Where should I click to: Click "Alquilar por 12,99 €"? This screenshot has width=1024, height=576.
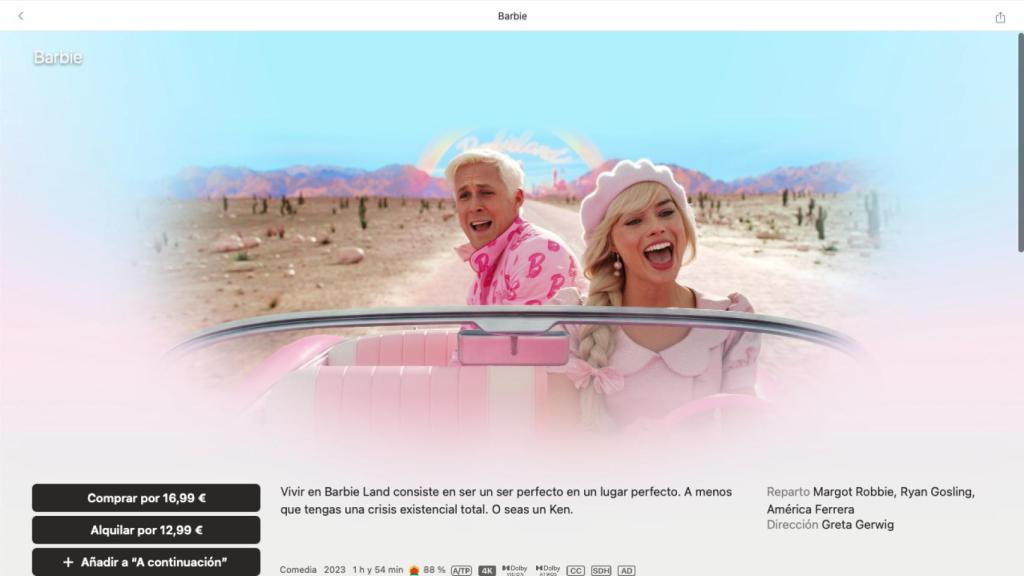click(x=146, y=530)
